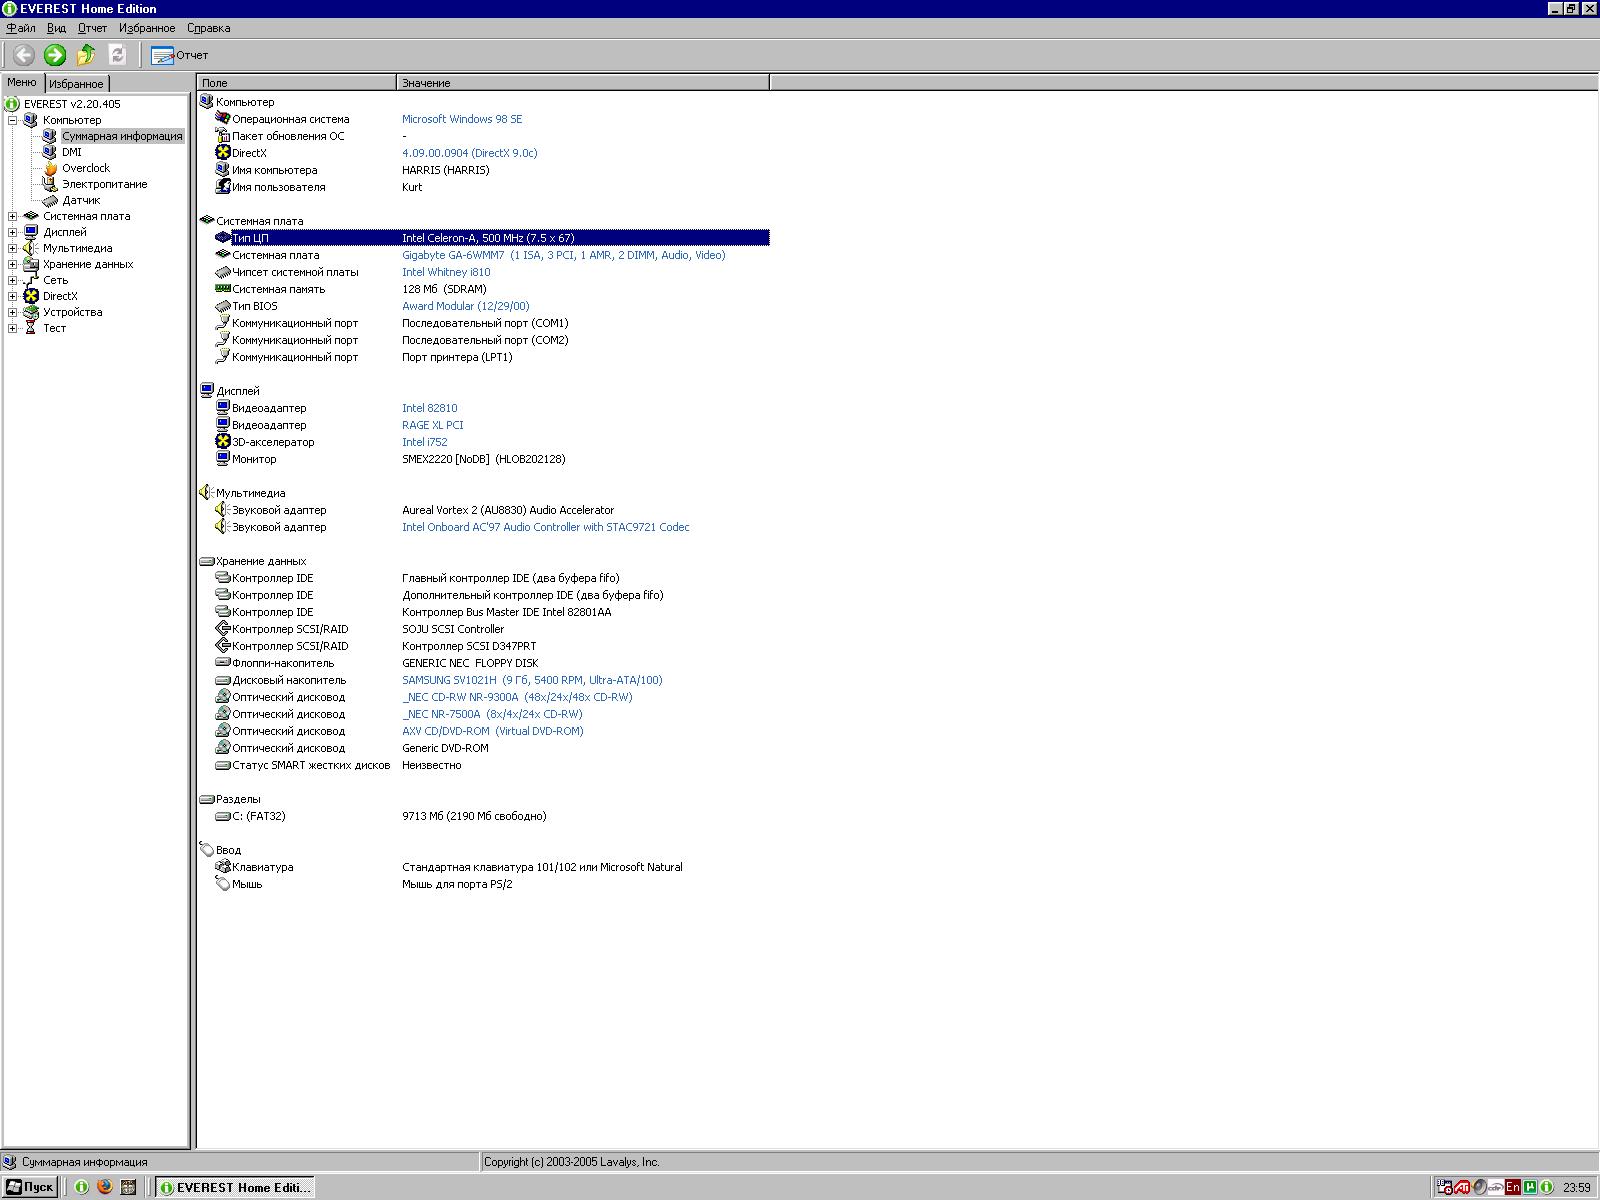Open the Отчет menu
This screenshot has height=1200, width=1600.
[91, 28]
